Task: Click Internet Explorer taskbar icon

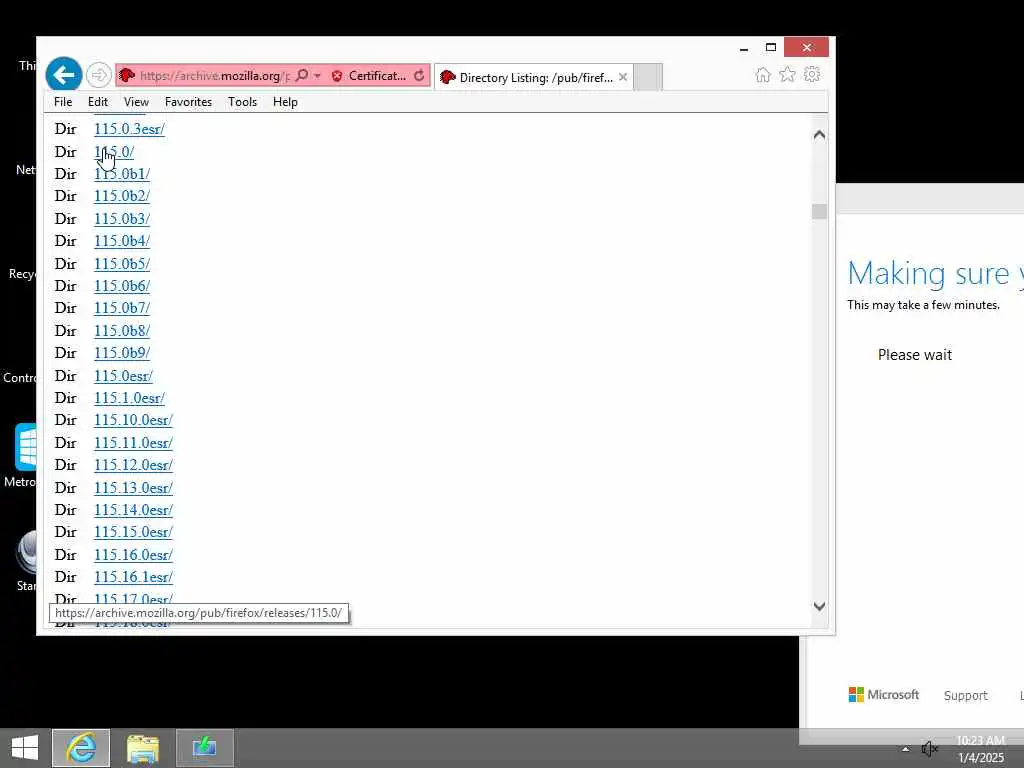Action: point(82,748)
